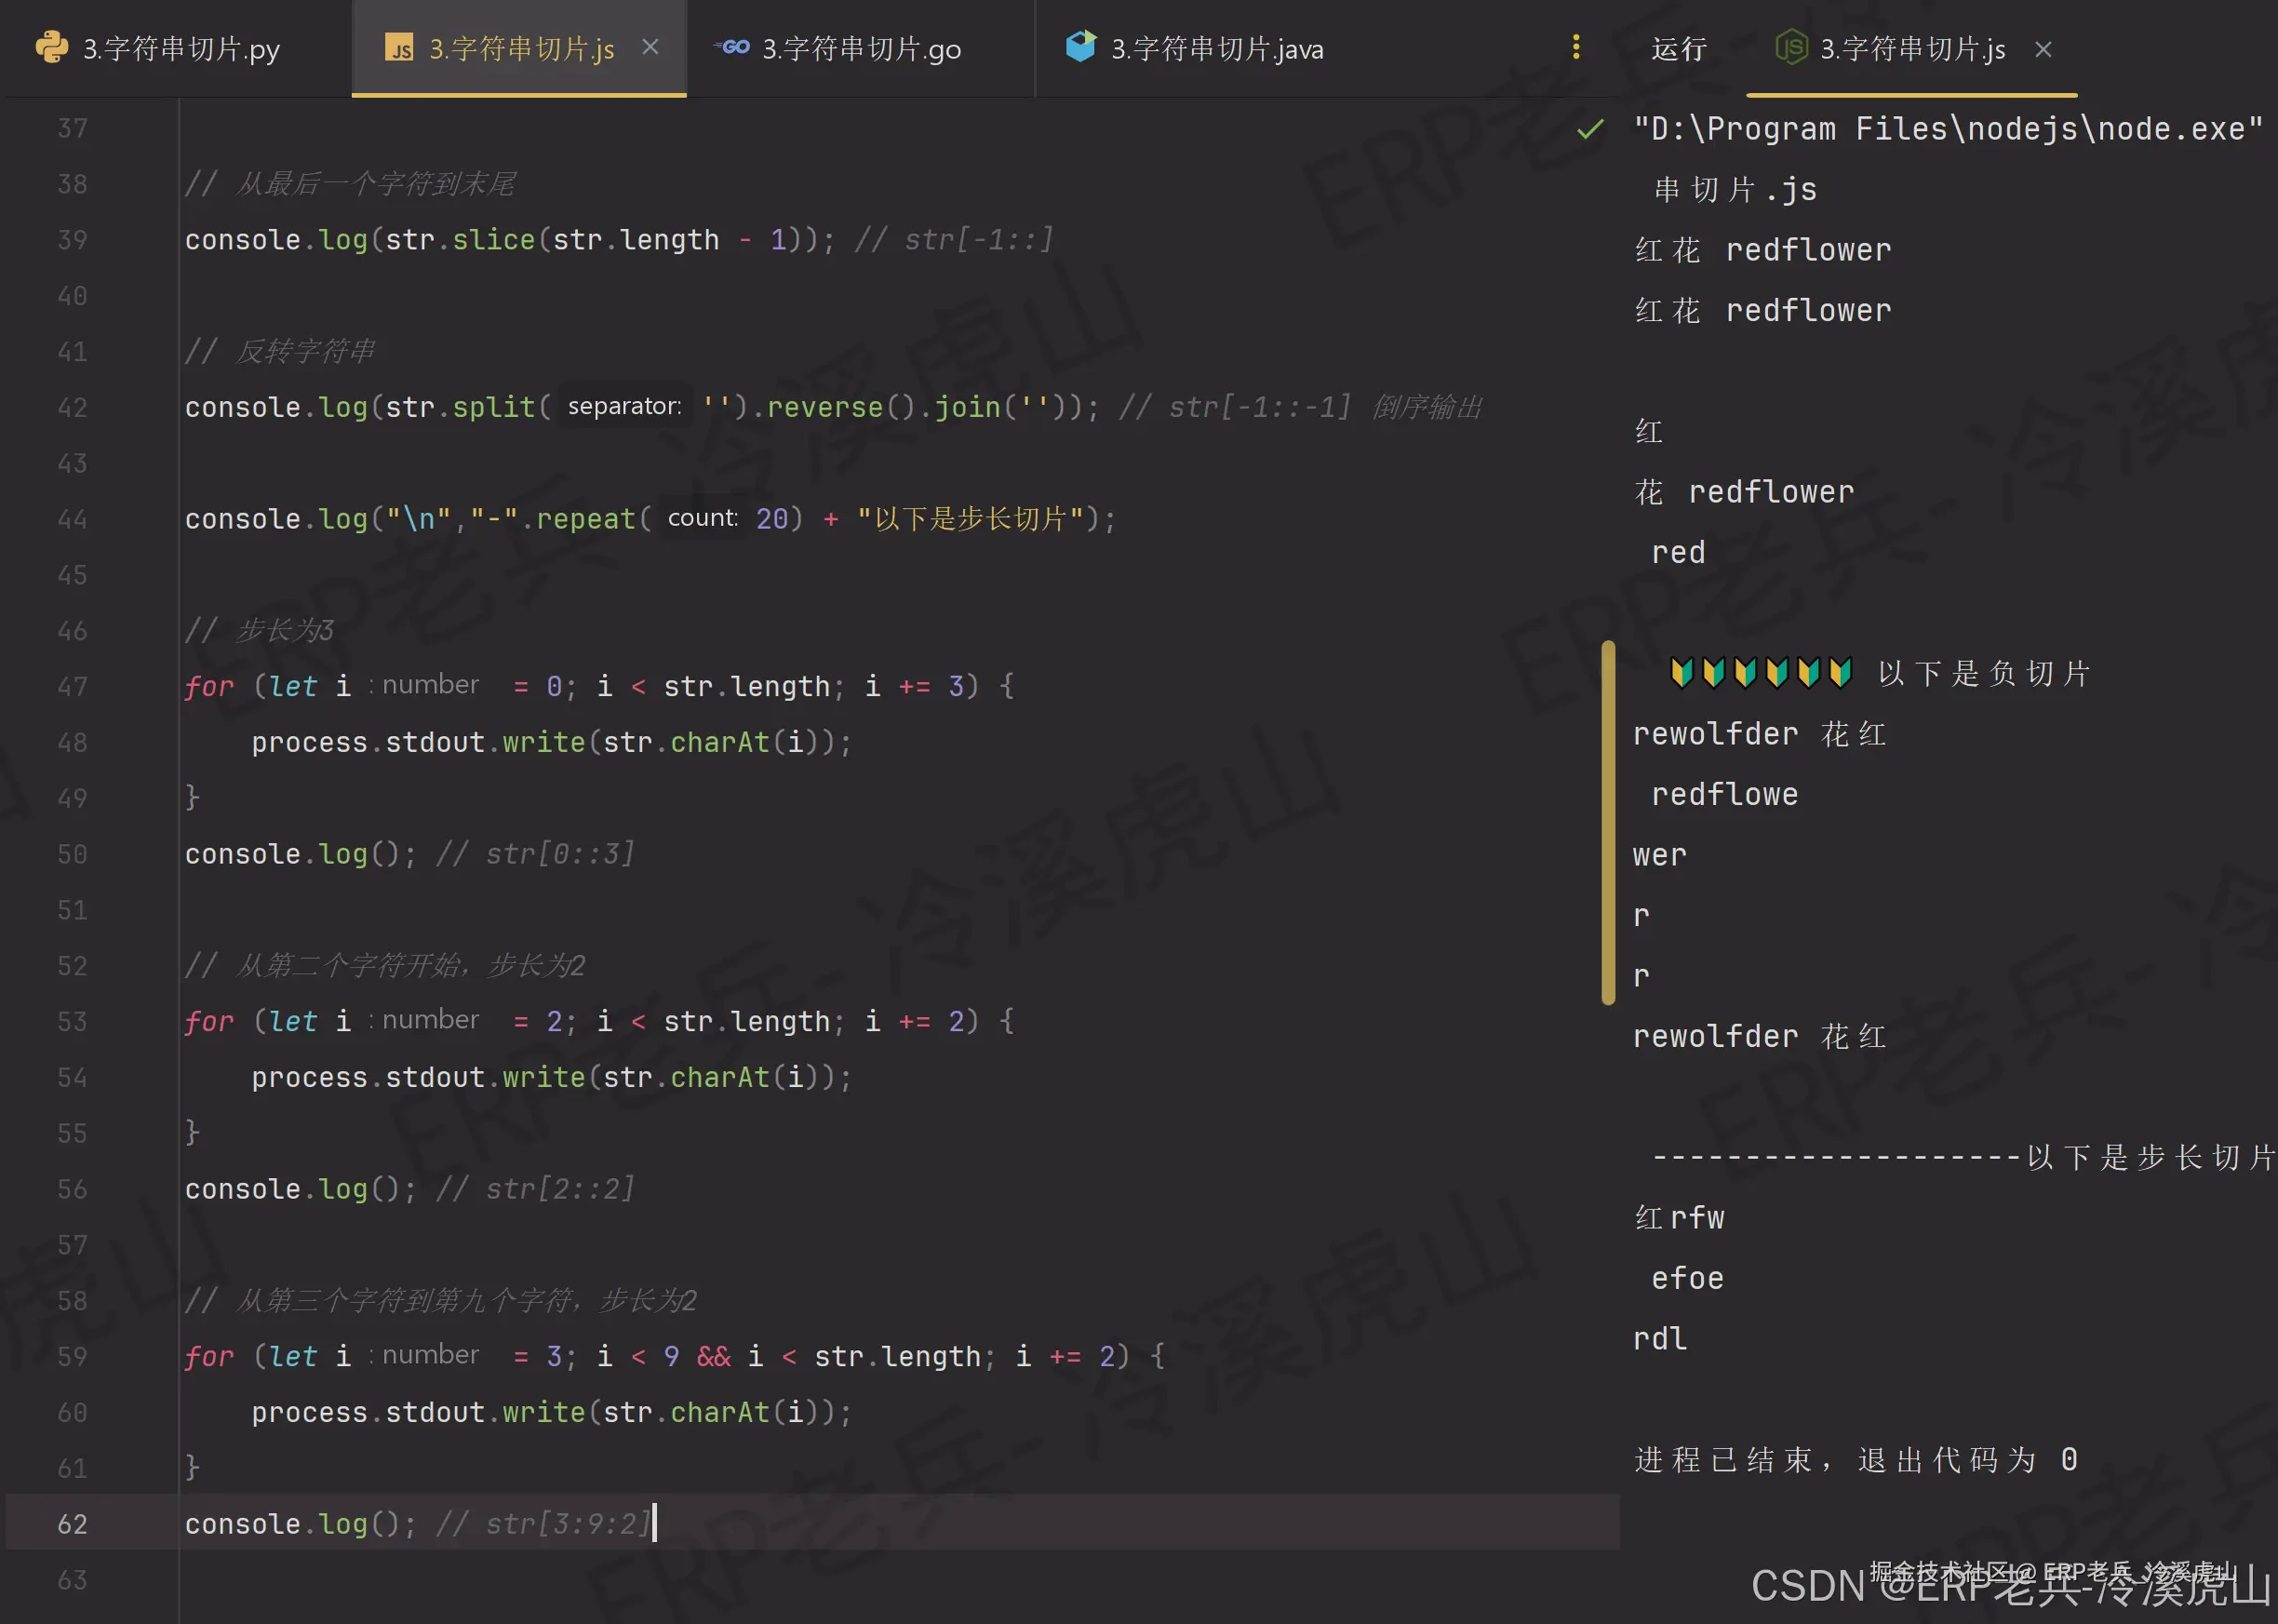Click the green checkmark status icon in run output
2278x1624 pixels.
(x=1590, y=129)
